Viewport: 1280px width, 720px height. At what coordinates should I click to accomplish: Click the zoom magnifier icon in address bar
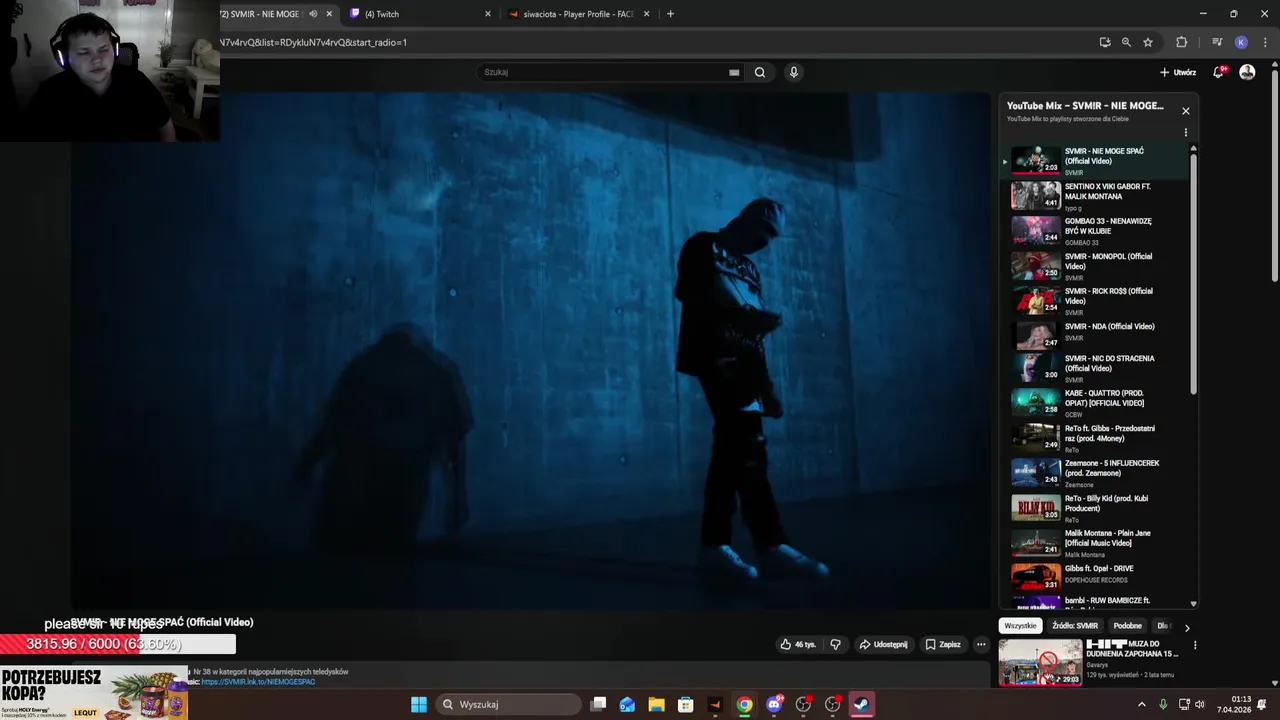1126,42
